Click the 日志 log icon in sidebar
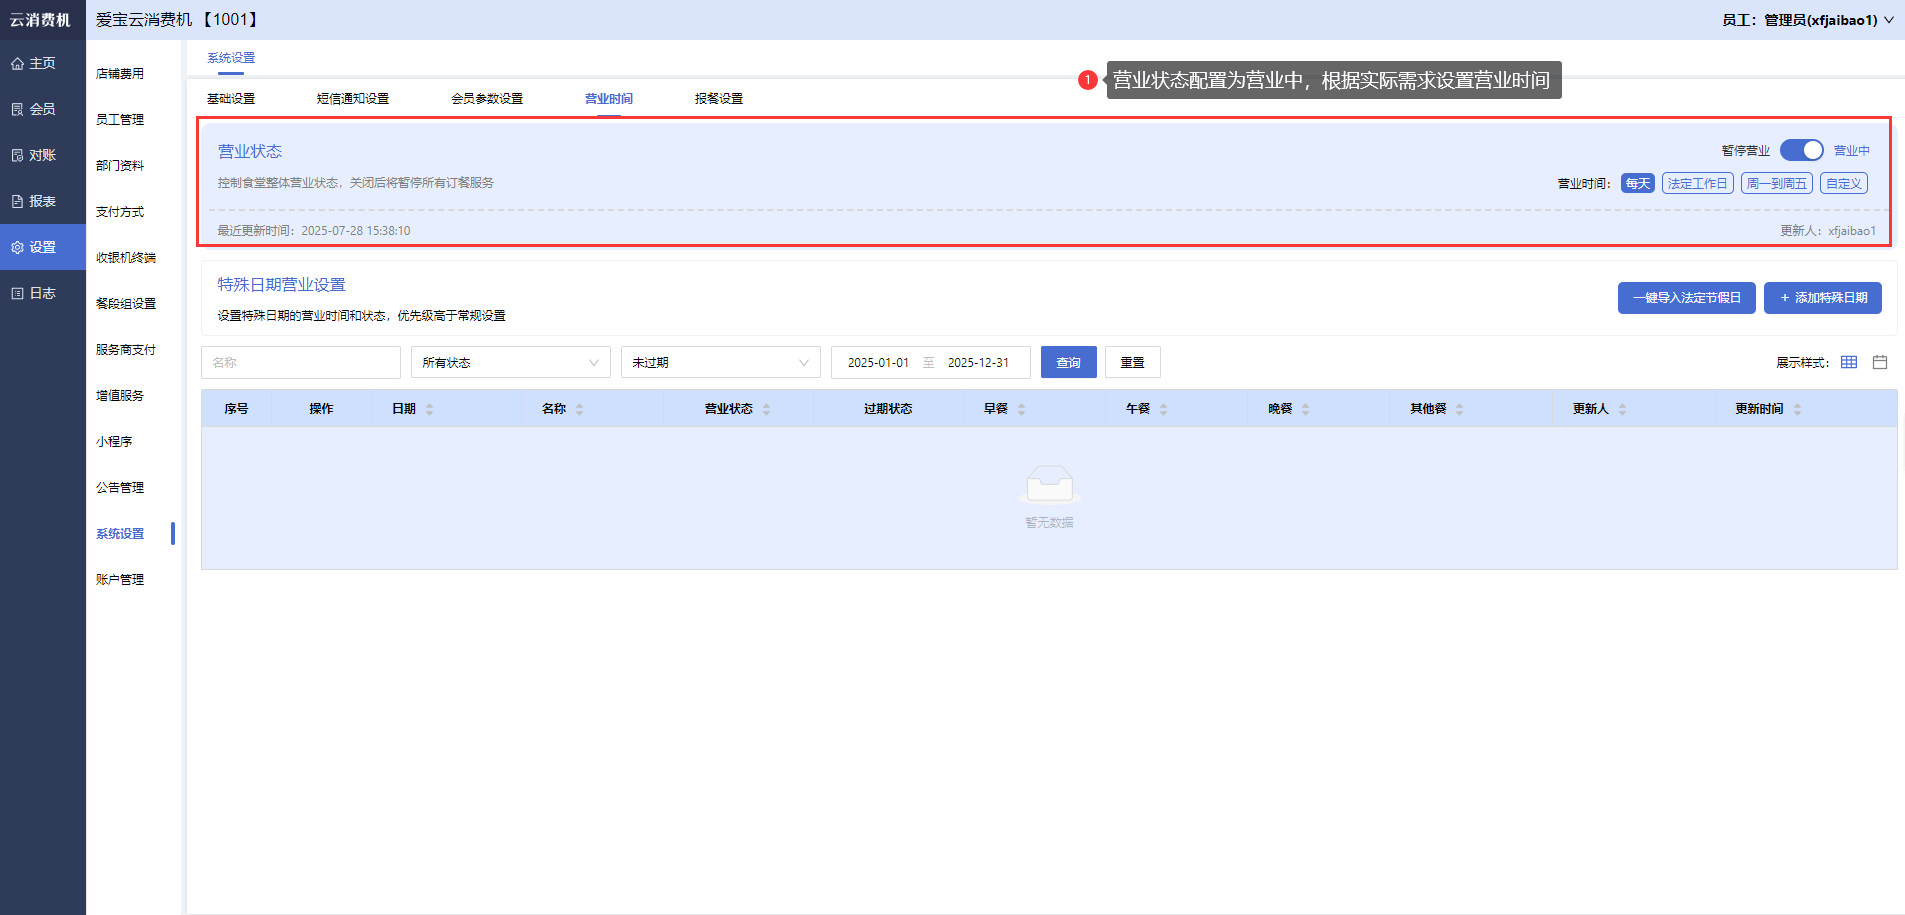The width and height of the screenshot is (1905, 915). point(17,294)
